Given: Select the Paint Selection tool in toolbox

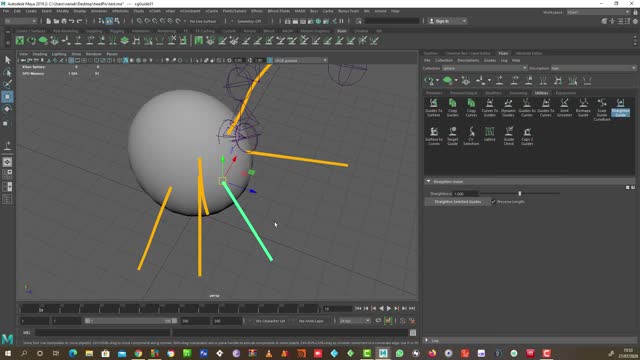Looking at the screenshot, I should pos(7,84).
